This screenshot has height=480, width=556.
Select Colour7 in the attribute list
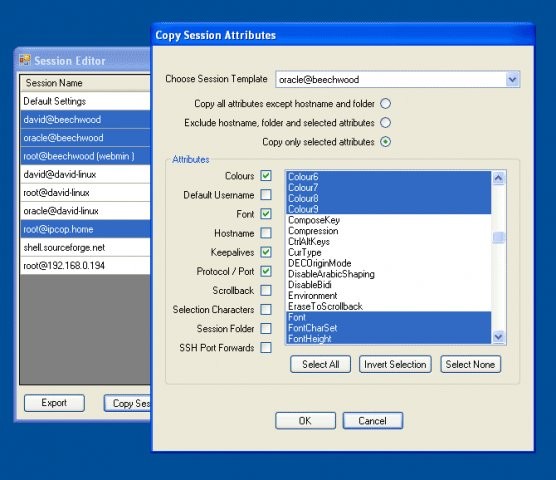pyautogui.click(x=388, y=187)
